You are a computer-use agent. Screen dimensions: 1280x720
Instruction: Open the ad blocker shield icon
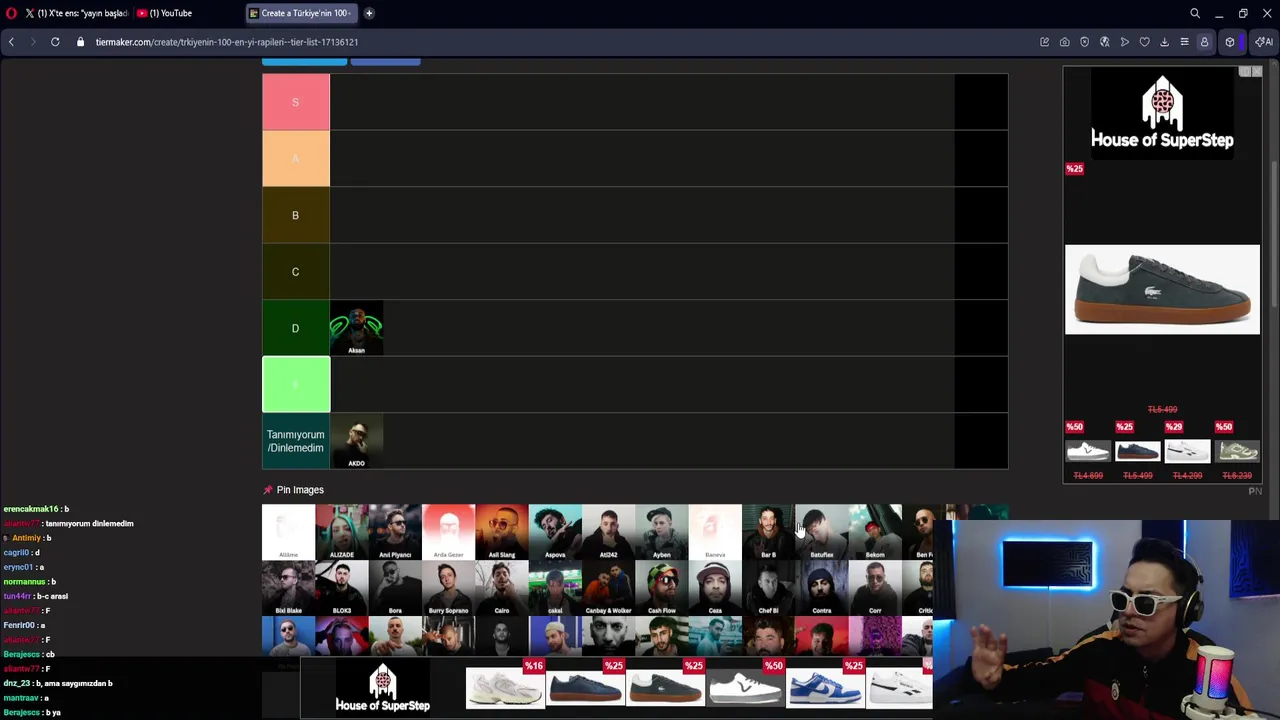1085,42
